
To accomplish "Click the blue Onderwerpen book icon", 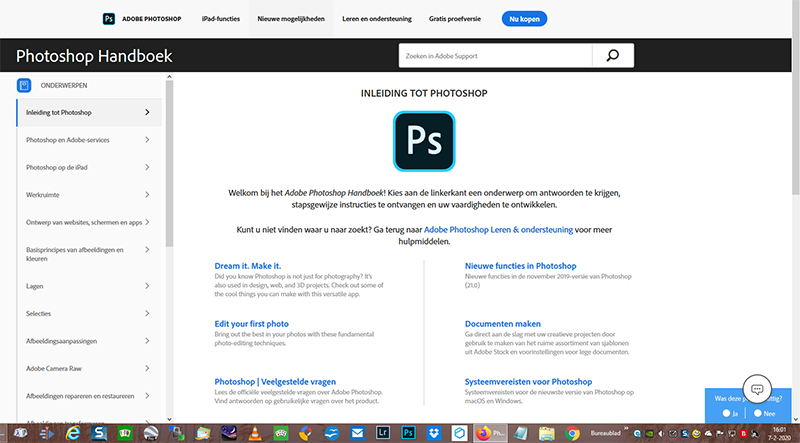I will (24, 85).
